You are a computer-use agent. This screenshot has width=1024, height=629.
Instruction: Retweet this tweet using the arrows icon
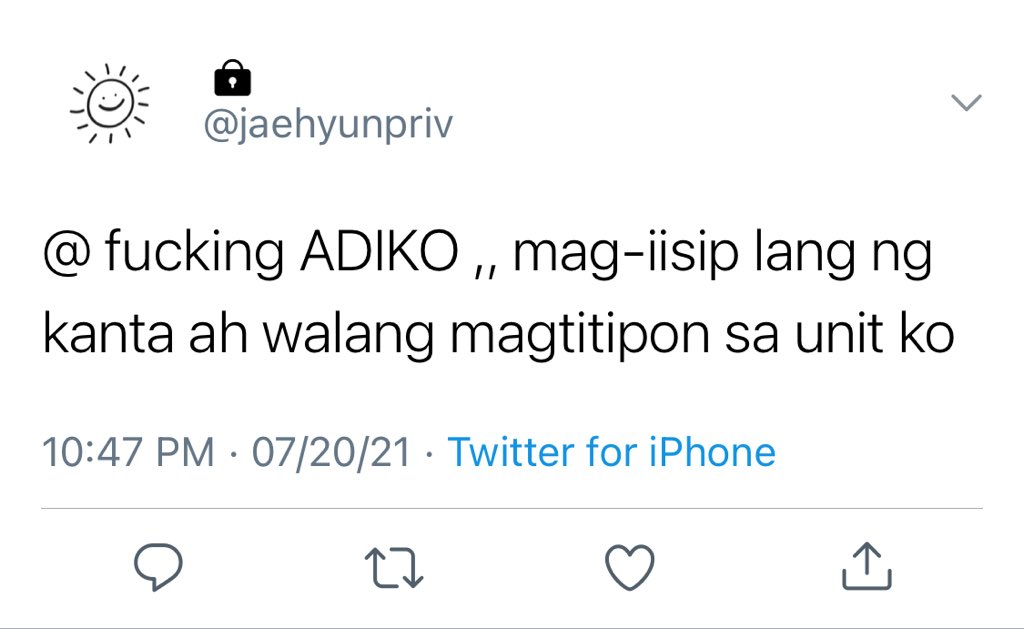pyautogui.click(x=394, y=568)
